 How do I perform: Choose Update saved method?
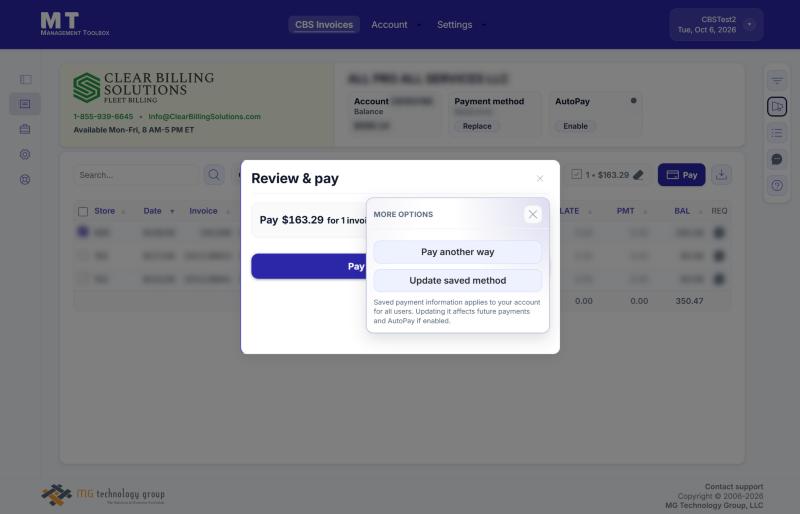458,281
